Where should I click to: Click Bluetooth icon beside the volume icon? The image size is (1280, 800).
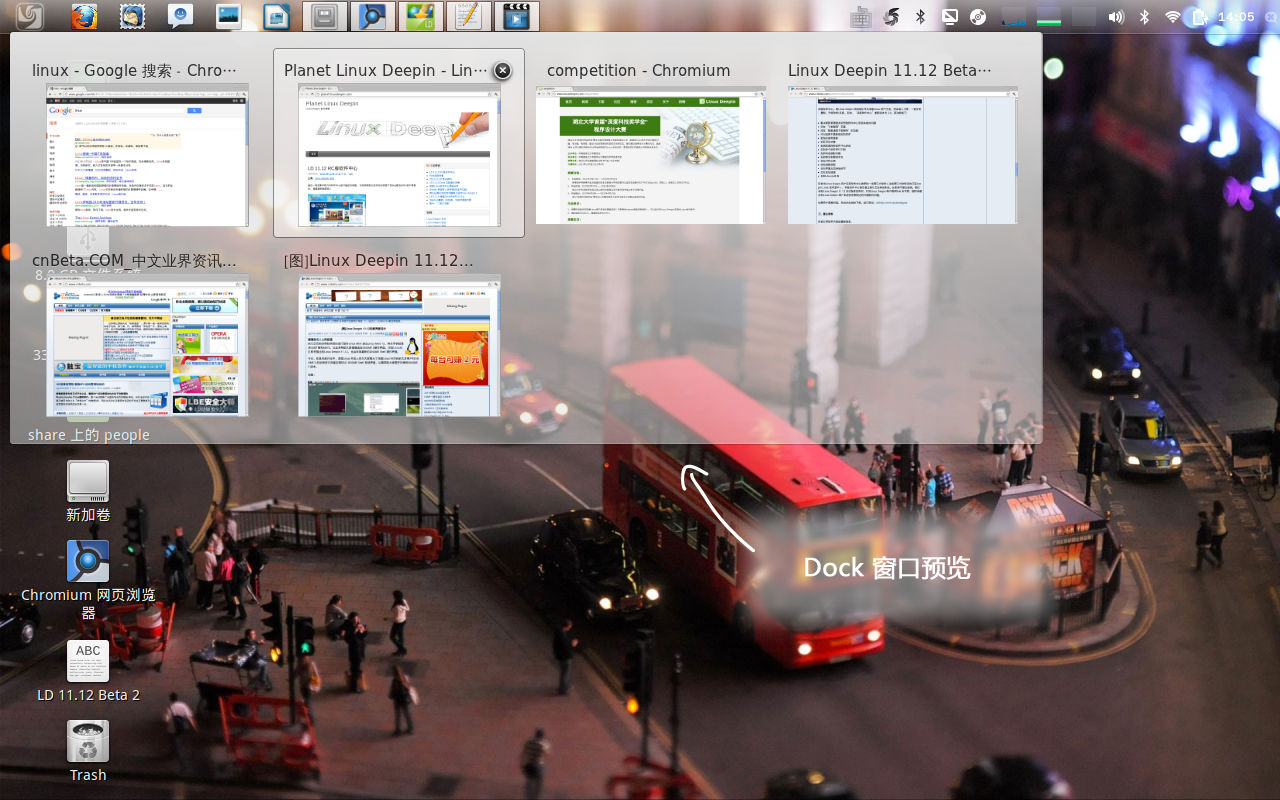click(1145, 17)
